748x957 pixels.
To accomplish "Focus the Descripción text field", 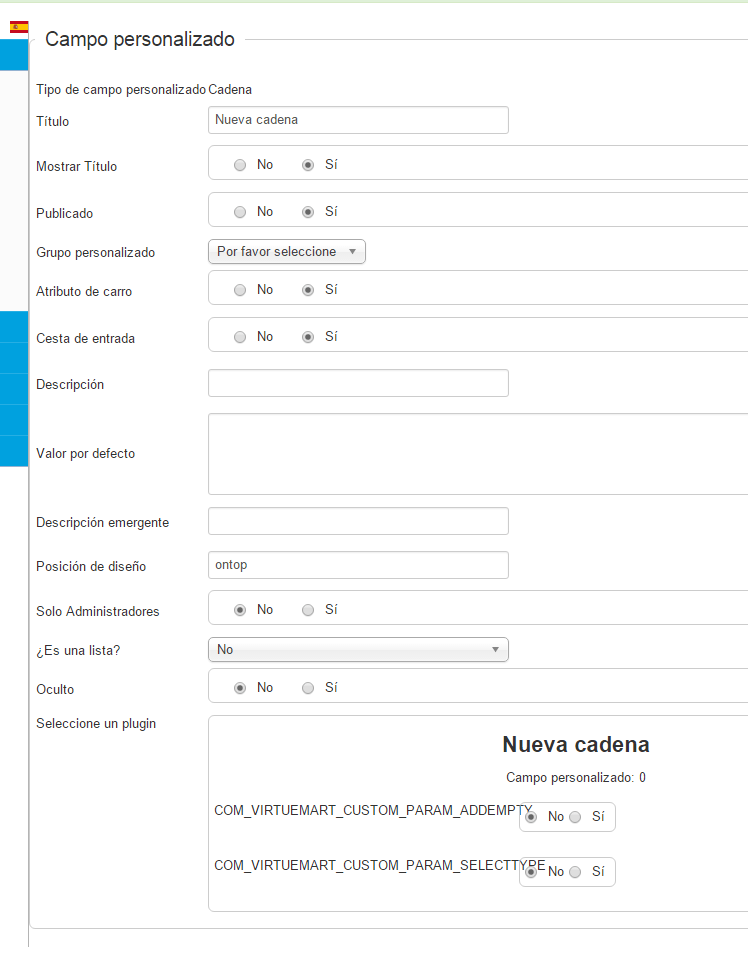I will click(x=358, y=383).
